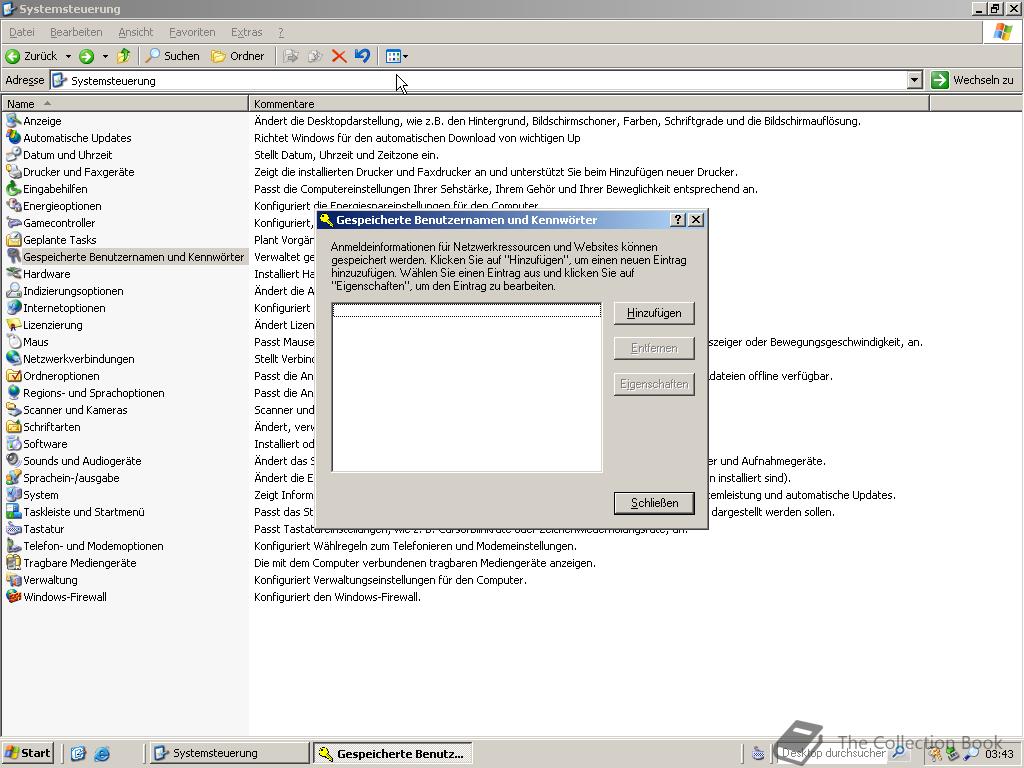The width and height of the screenshot is (1024, 768).
Task: Open the Start menu
Action: click(x=27, y=753)
